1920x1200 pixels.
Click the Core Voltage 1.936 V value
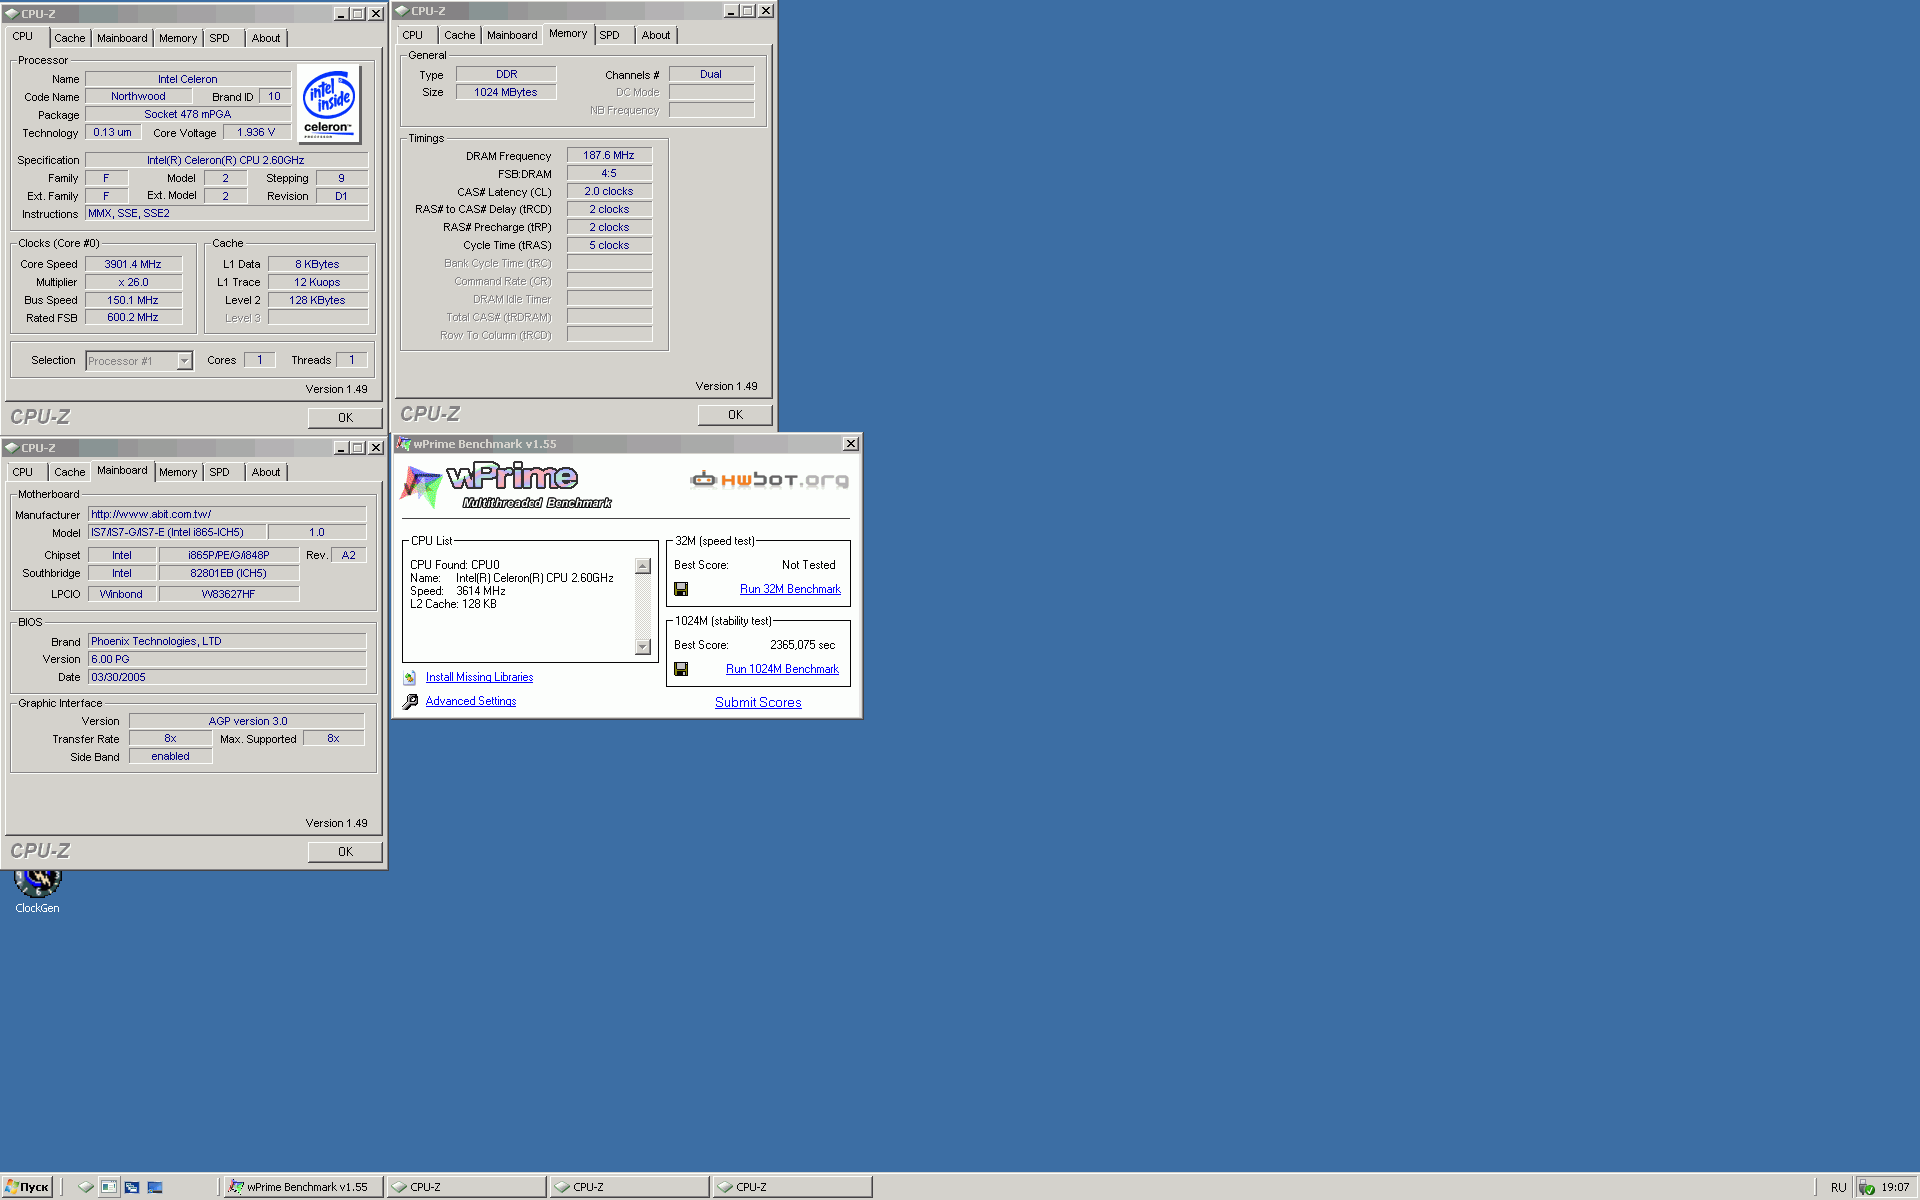[256, 132]
